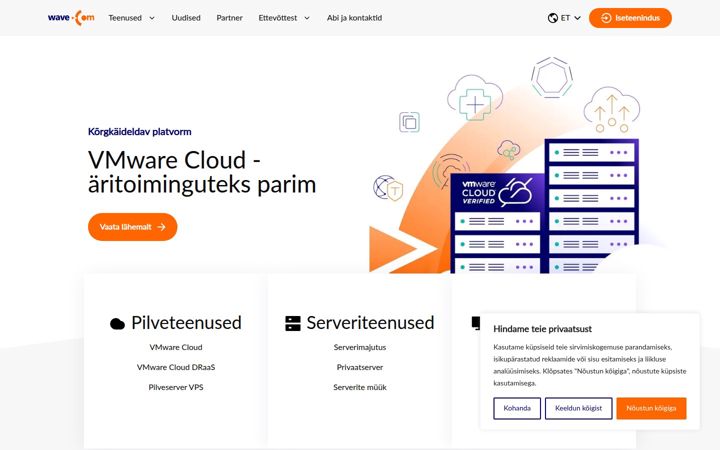
Task: Open the Privaatserver link
Action: click(360, 367)
